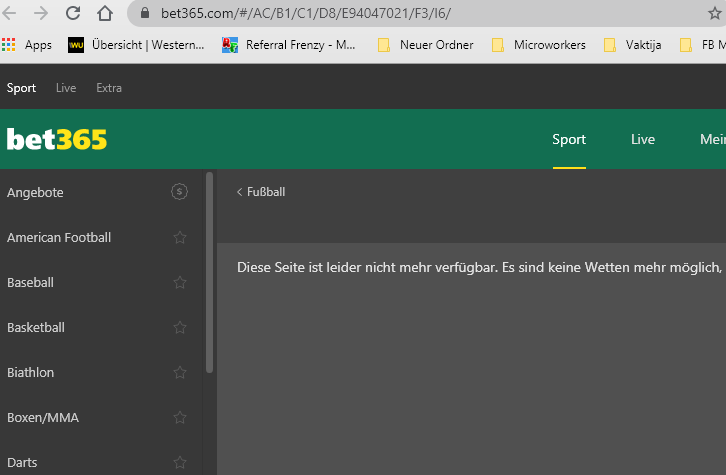Open Microworkers bookmark folder

[538, 45]
